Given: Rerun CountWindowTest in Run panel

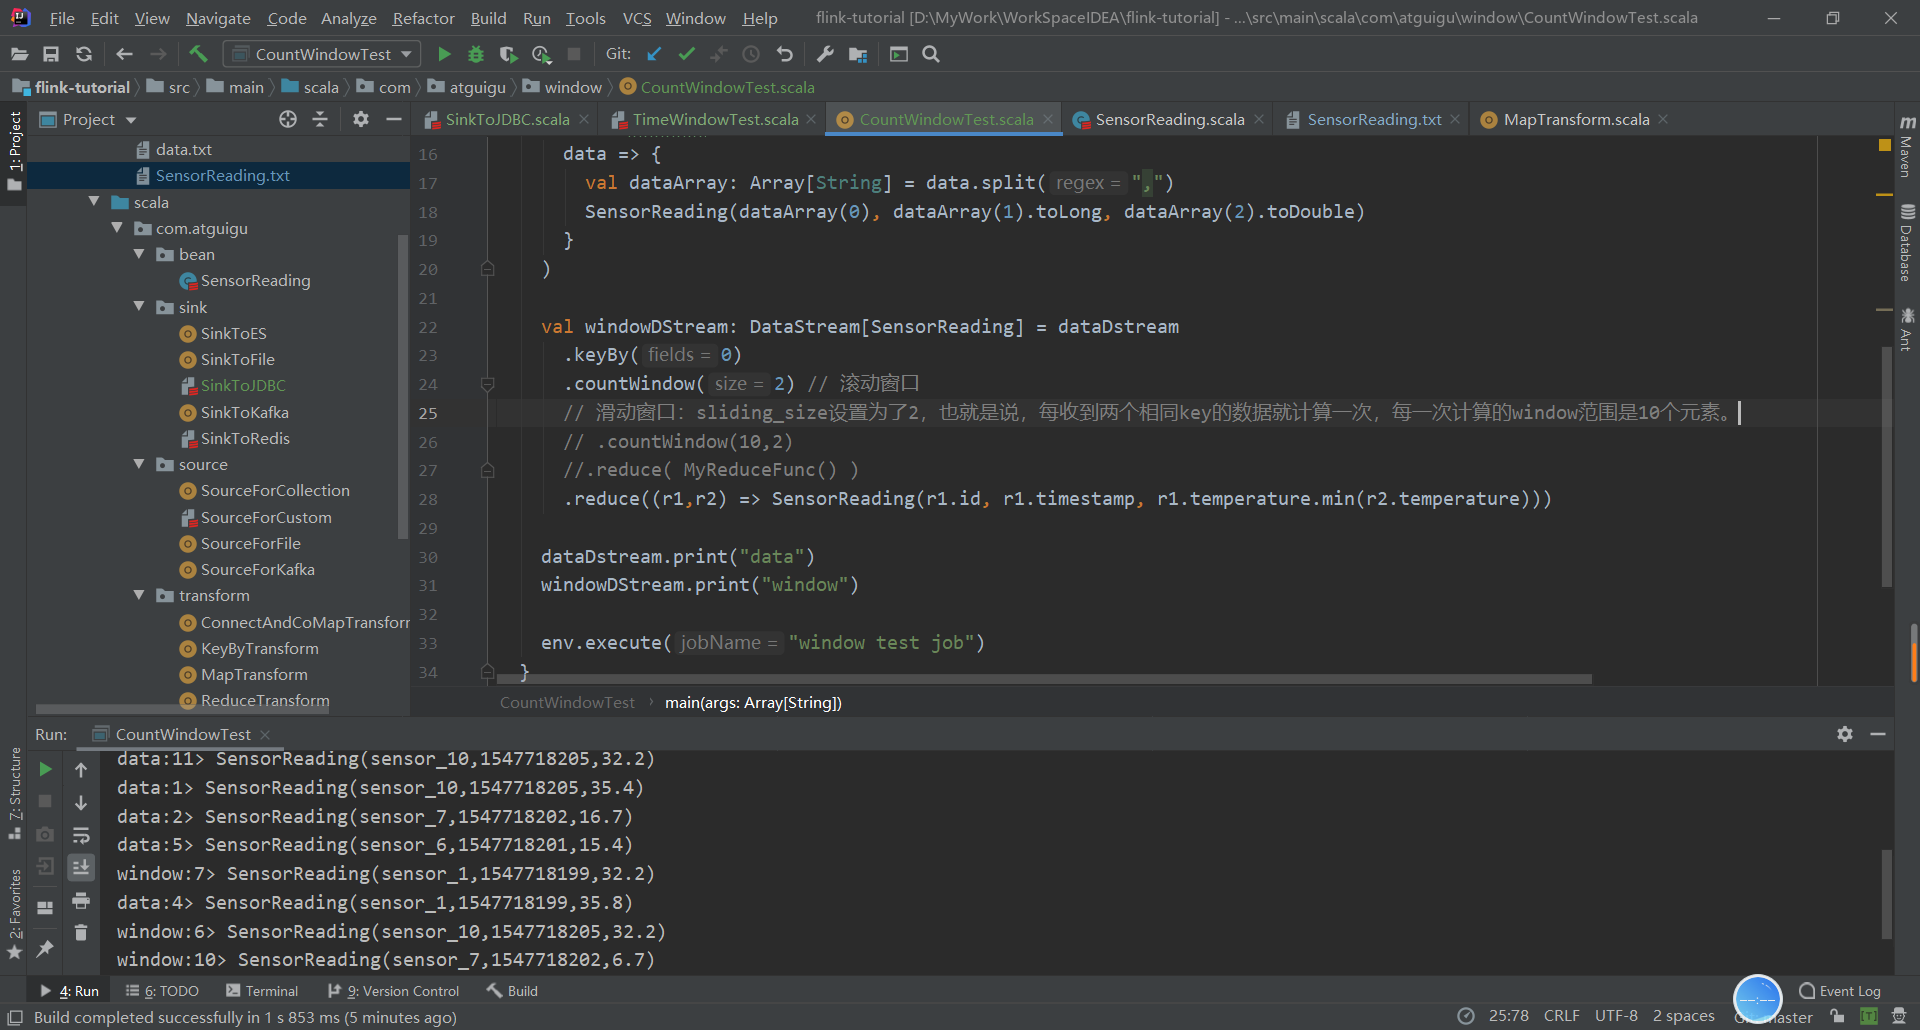Looking at the screenshot, I should (x=45, y=769).
